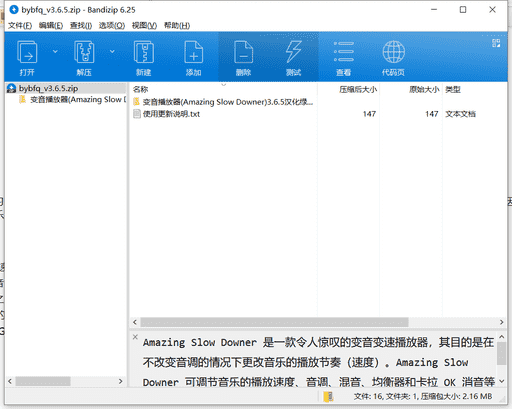
Task: Open the Find (查找) menu
Action: (81, 26)
